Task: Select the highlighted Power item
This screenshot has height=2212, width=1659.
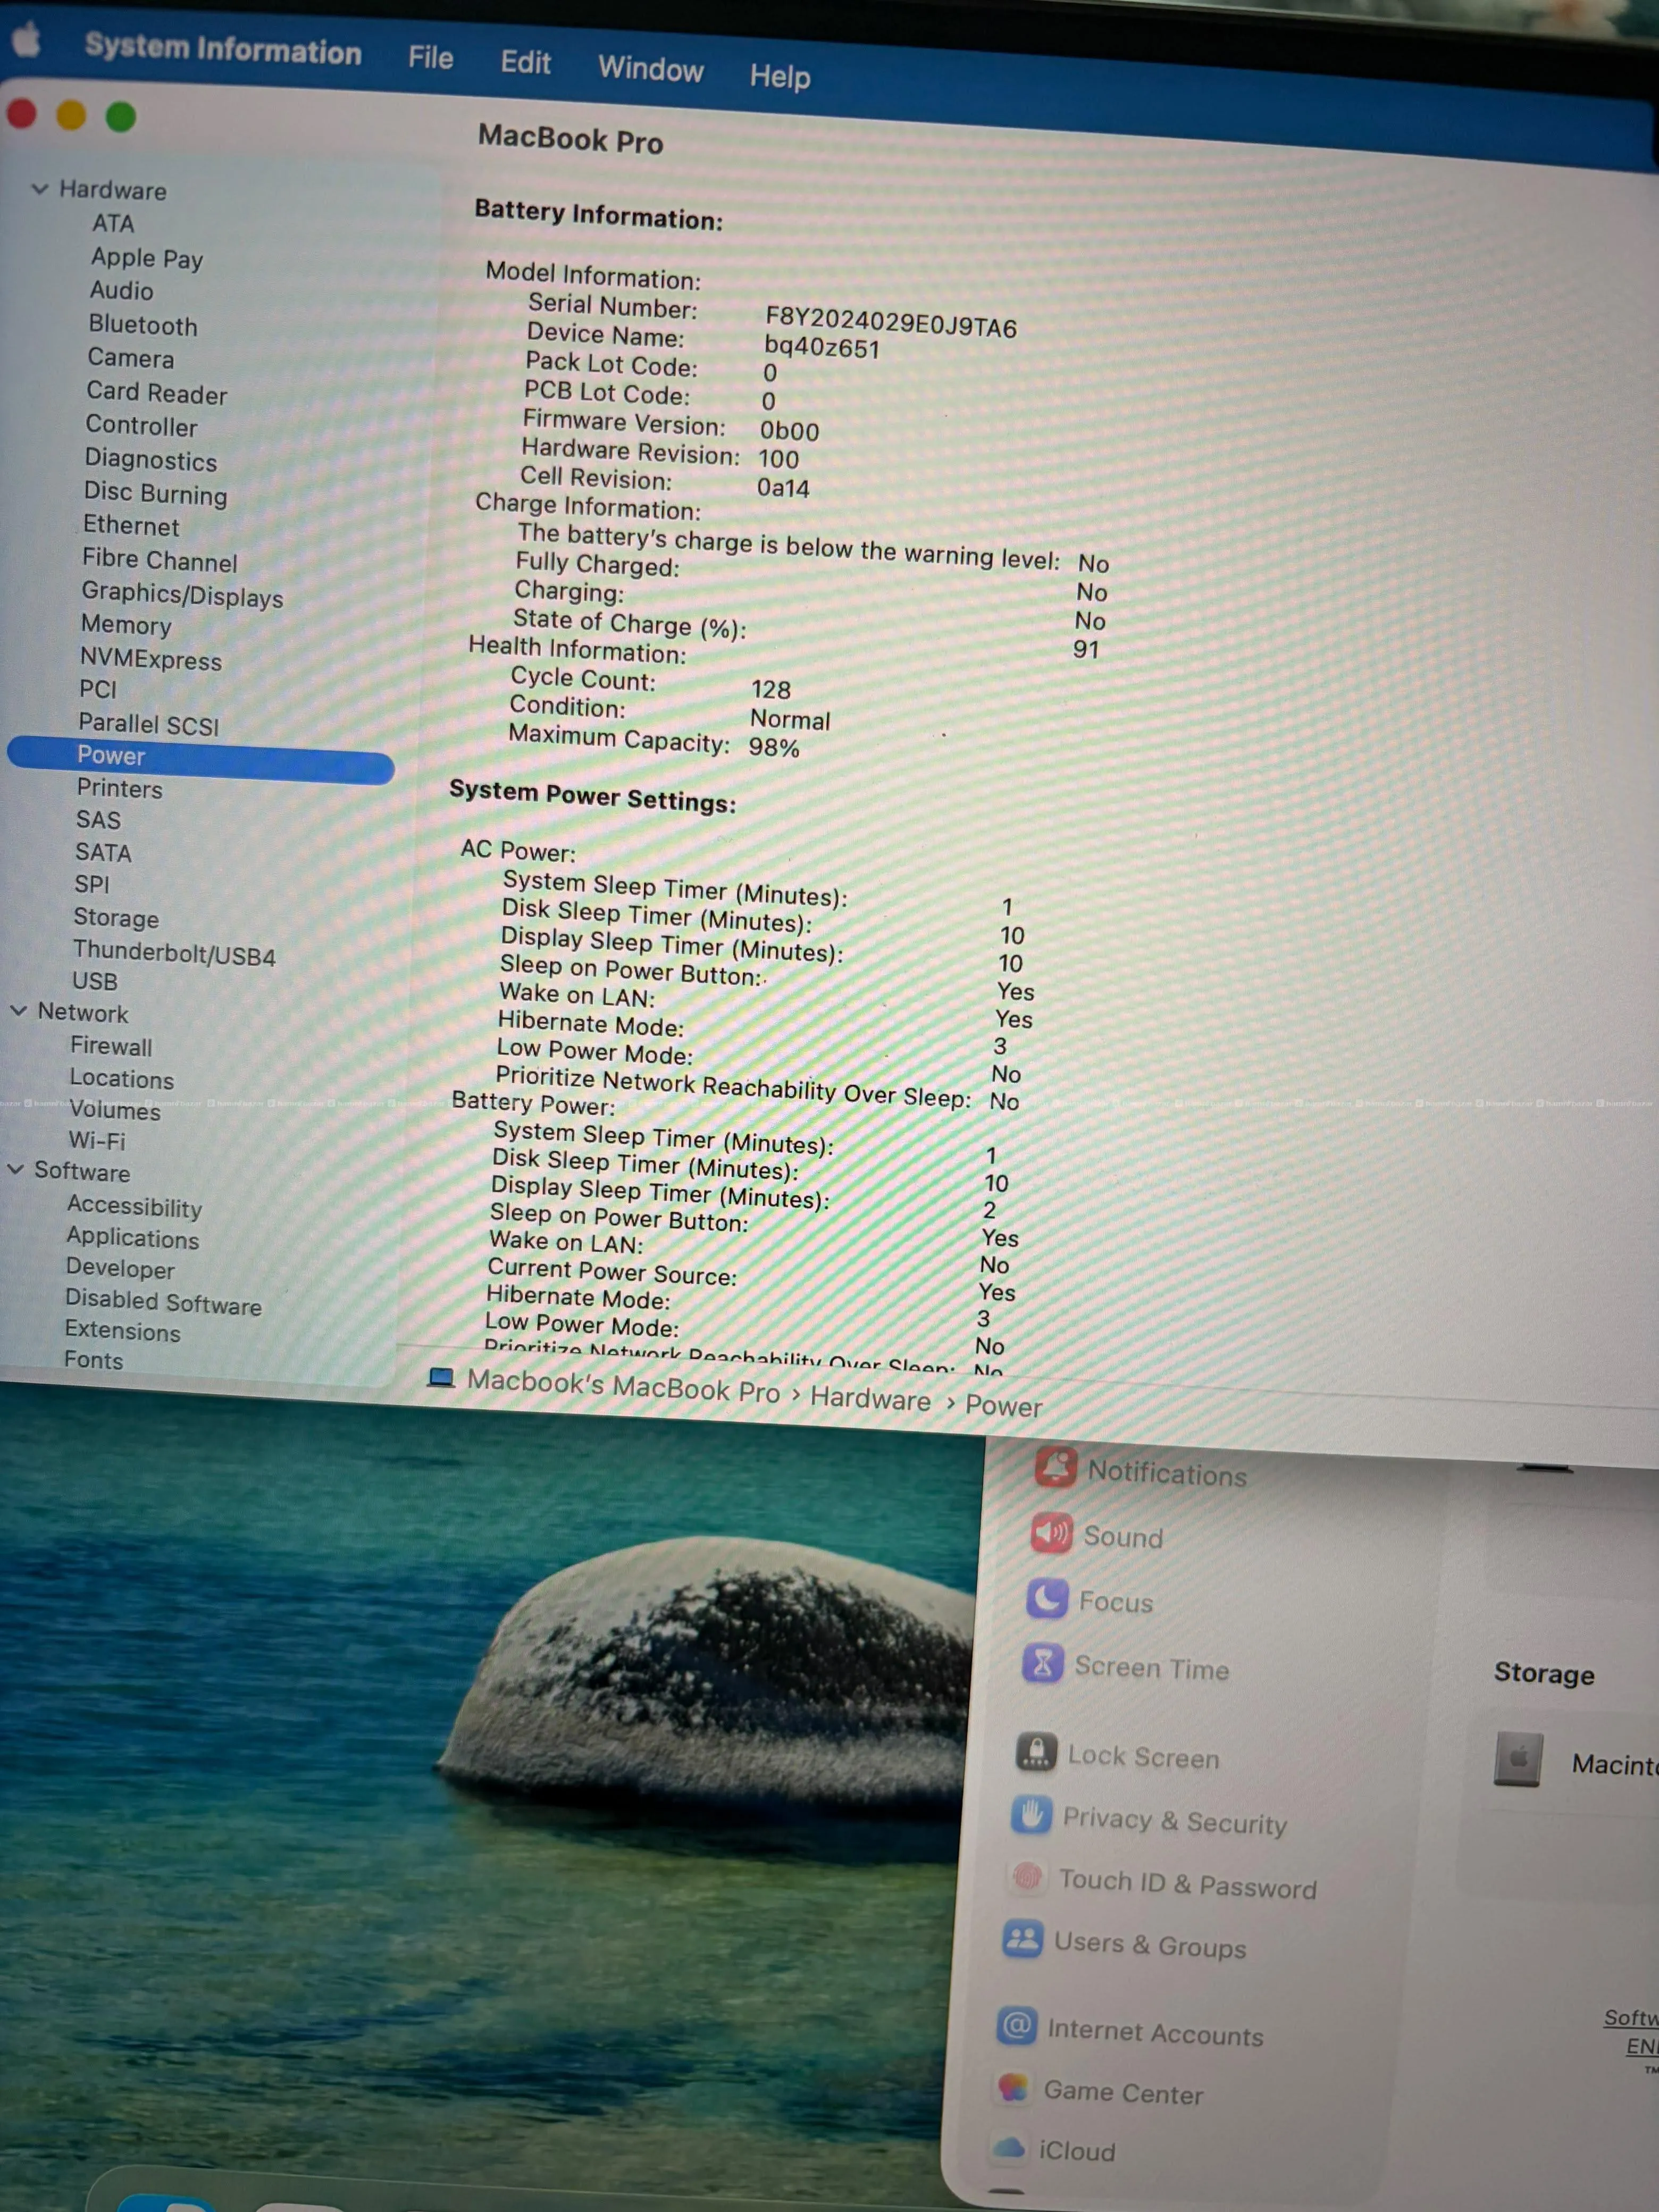Action: tap(200, 760)
